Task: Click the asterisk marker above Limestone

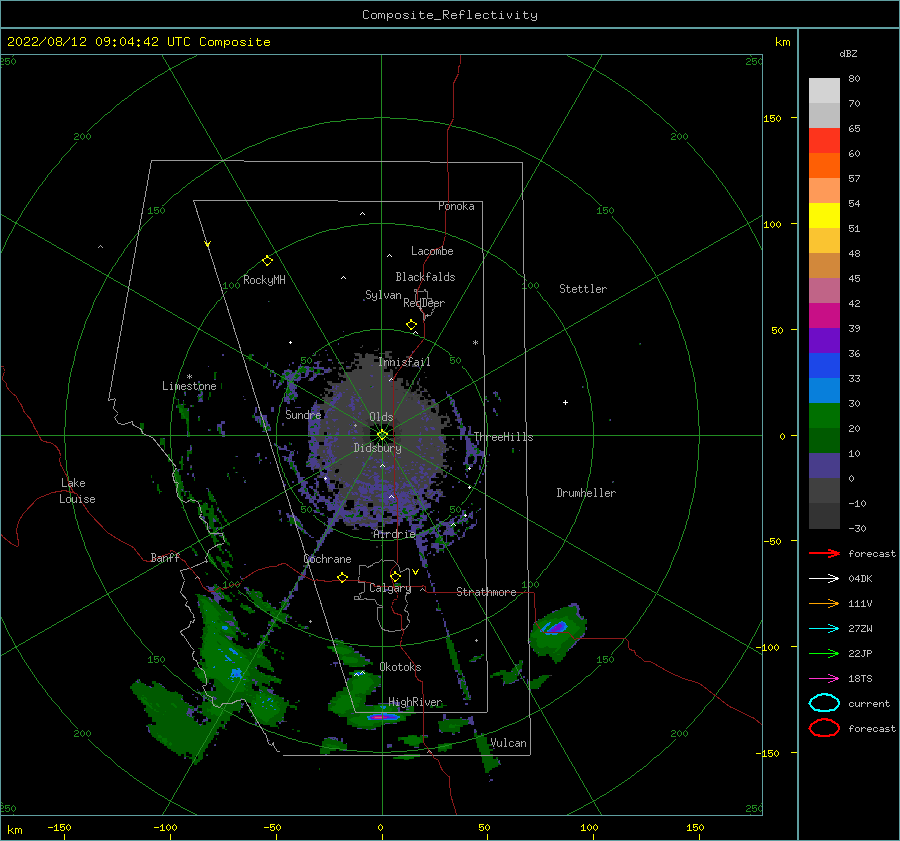Action: (x=189, y=377)
